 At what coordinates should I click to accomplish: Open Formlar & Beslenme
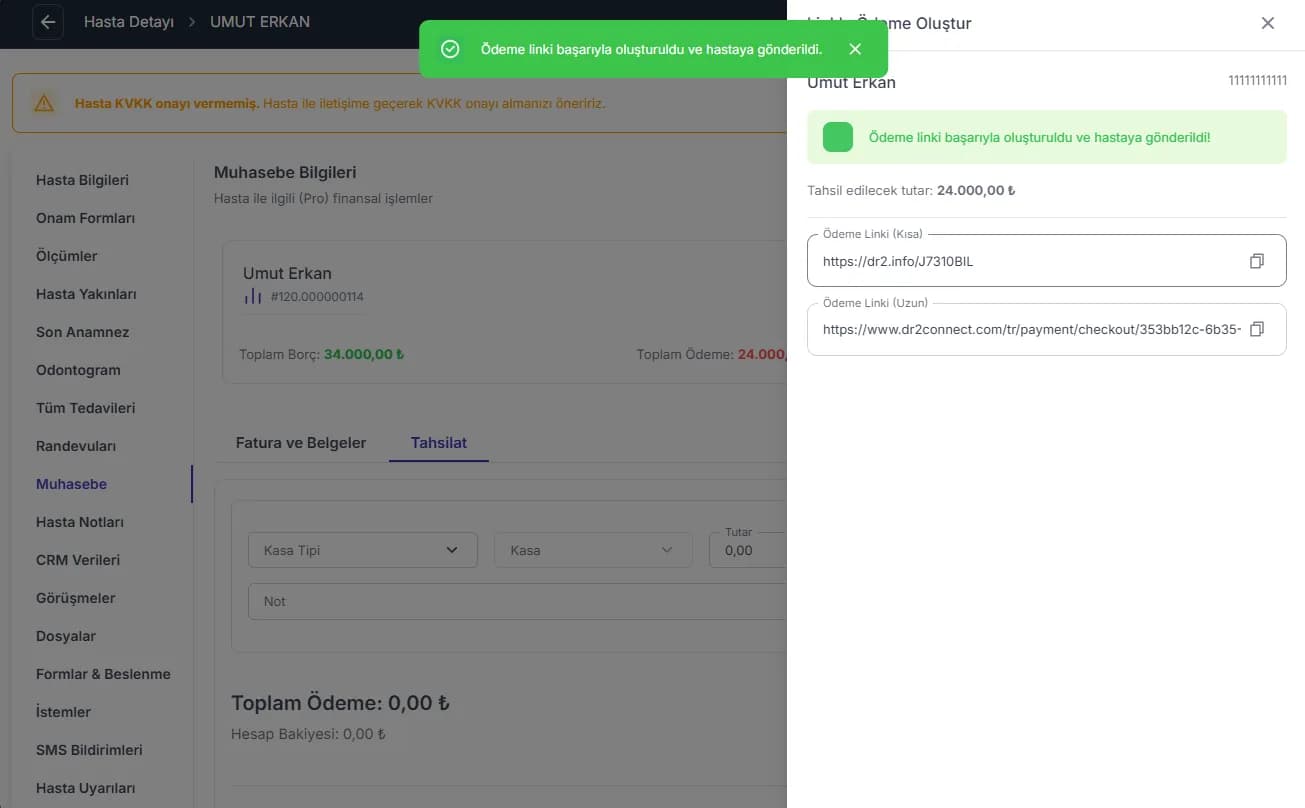(x=103, y=674)
